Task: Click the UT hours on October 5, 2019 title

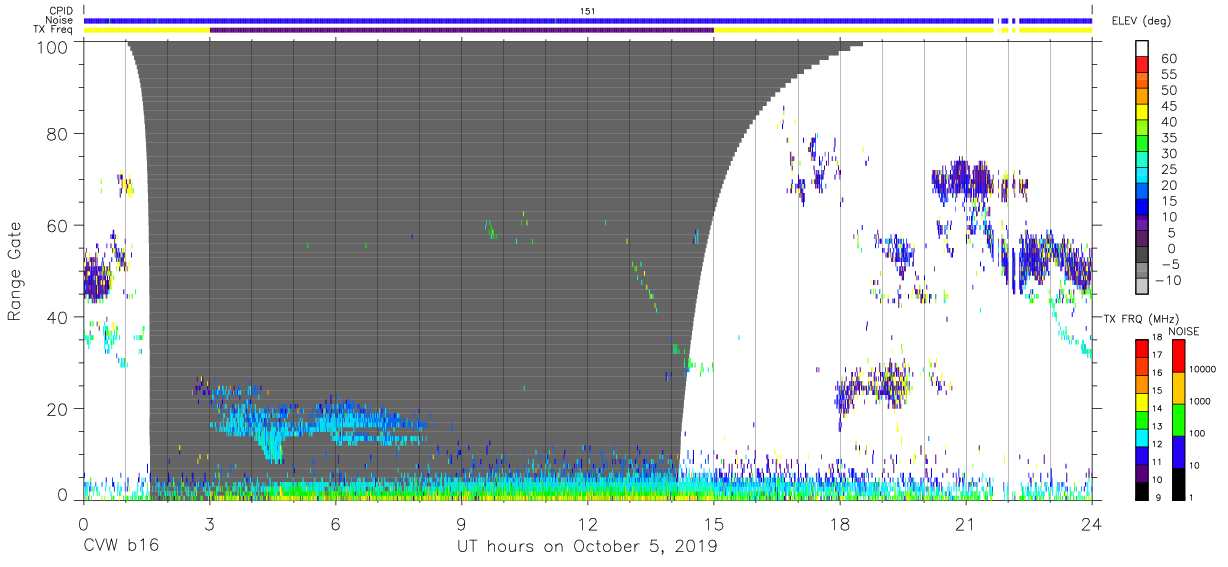Action: (587, 547)
